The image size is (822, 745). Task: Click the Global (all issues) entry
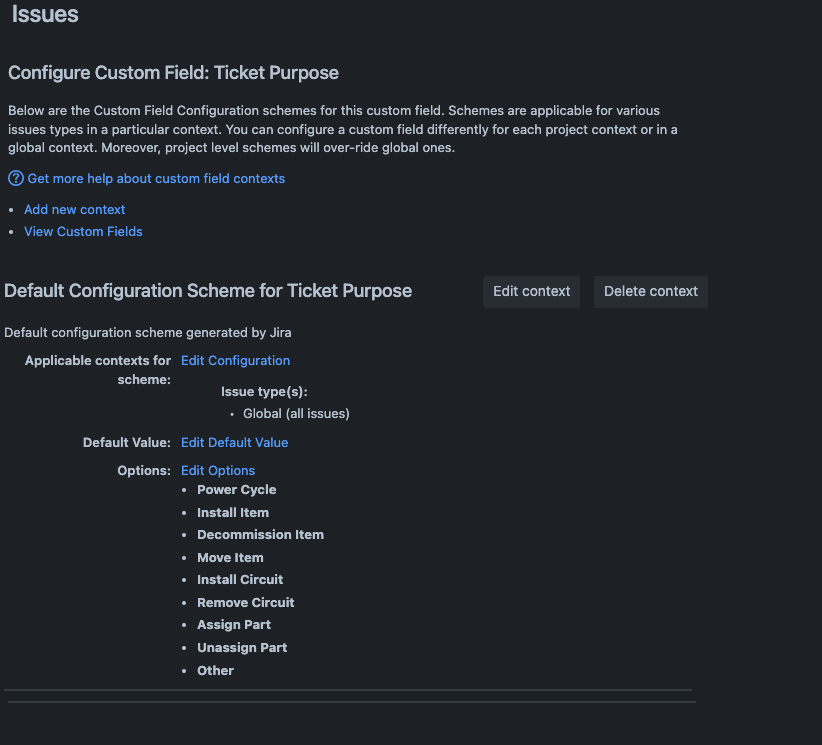[x=296, y=413]
